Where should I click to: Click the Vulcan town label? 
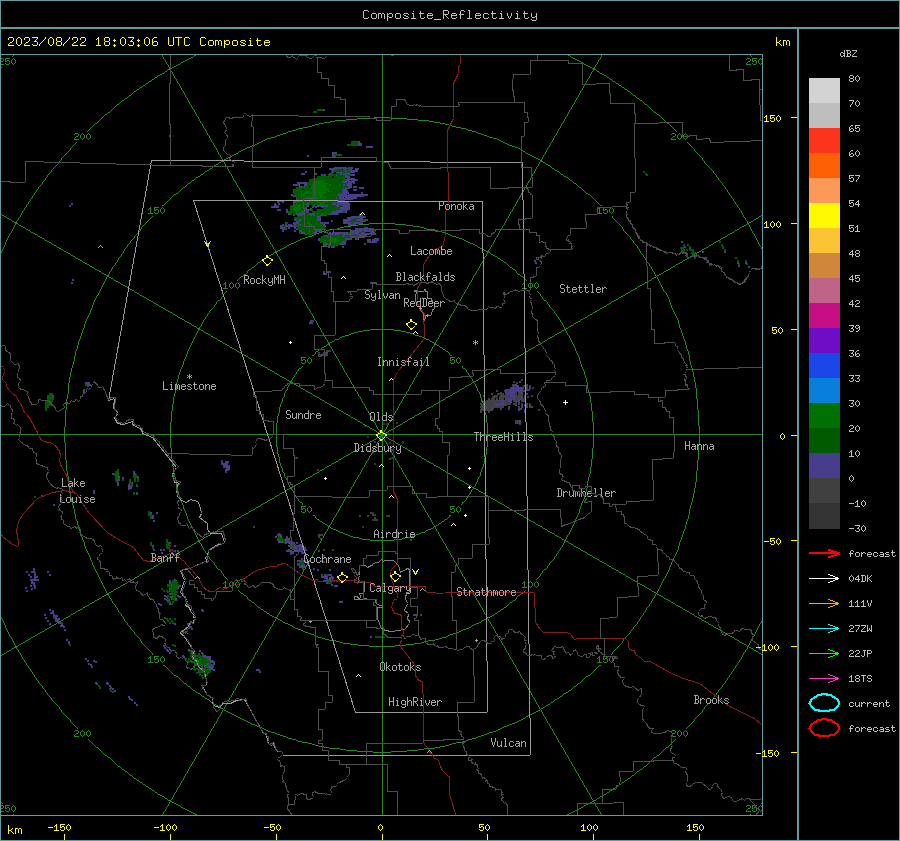point(508,743)
